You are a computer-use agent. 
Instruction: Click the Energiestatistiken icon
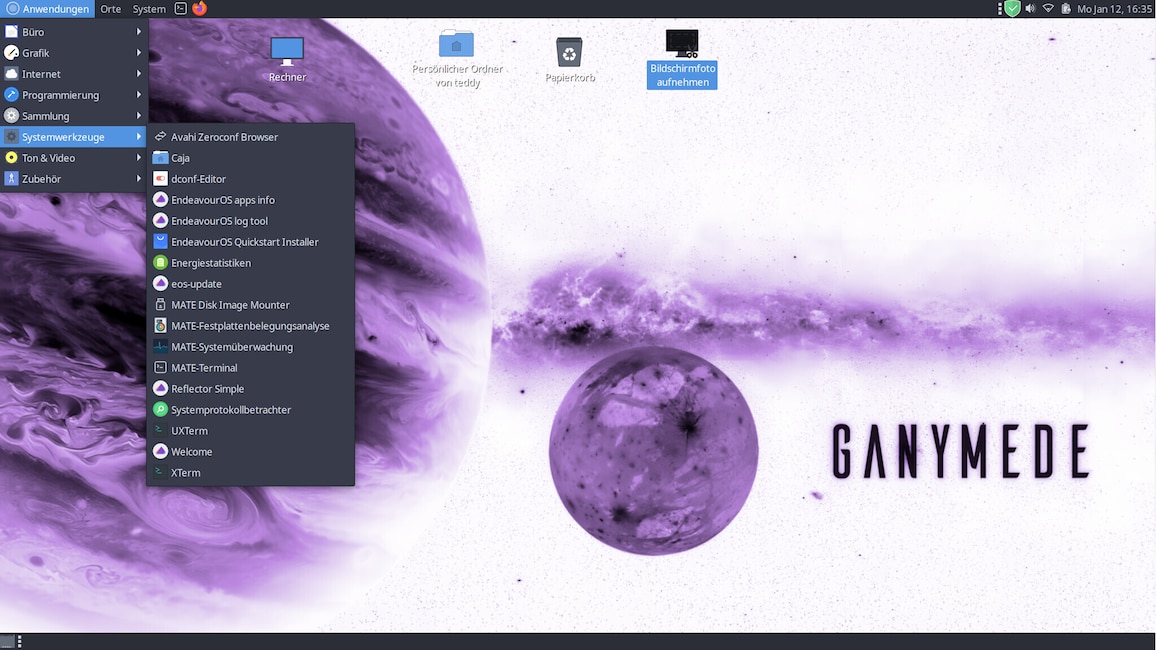click(x=160, y=263)
